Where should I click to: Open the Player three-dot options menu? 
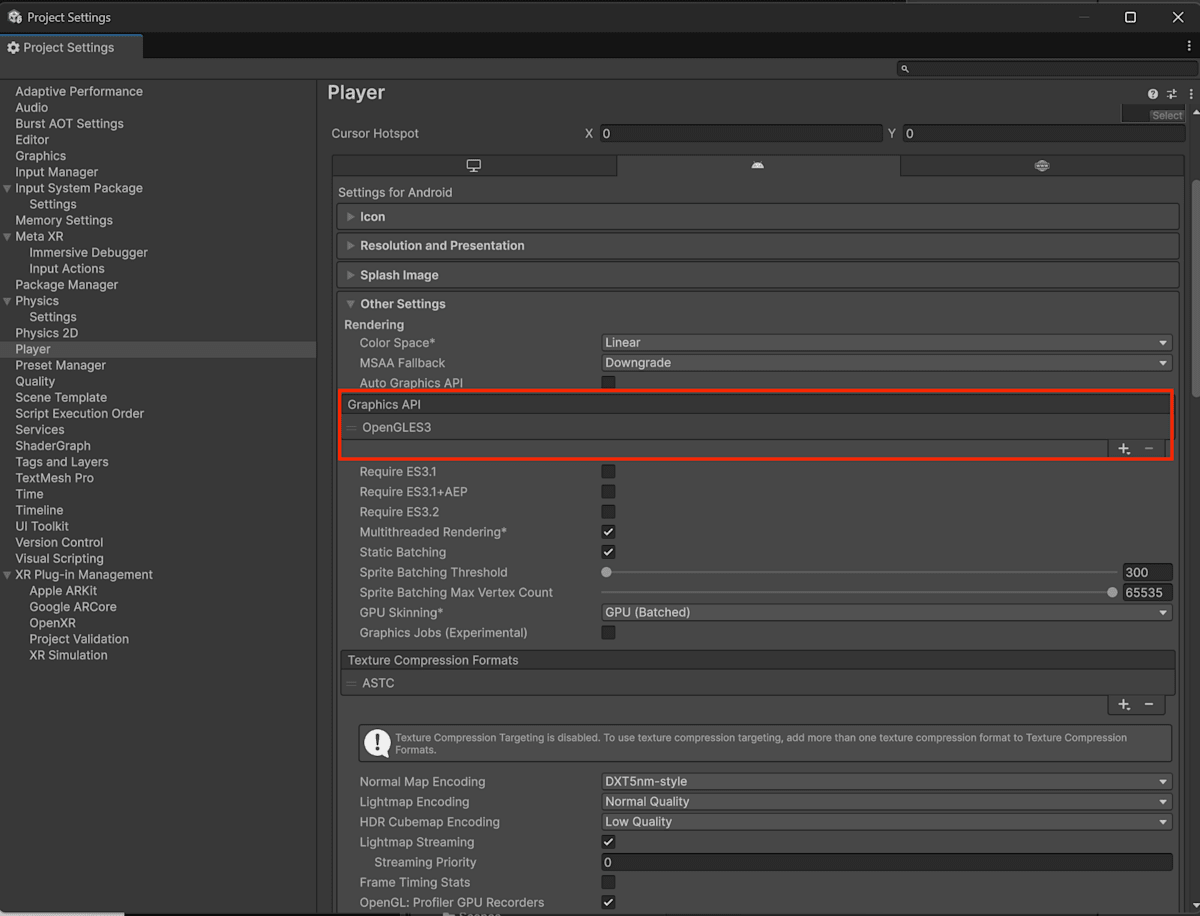pos(1190,93)
